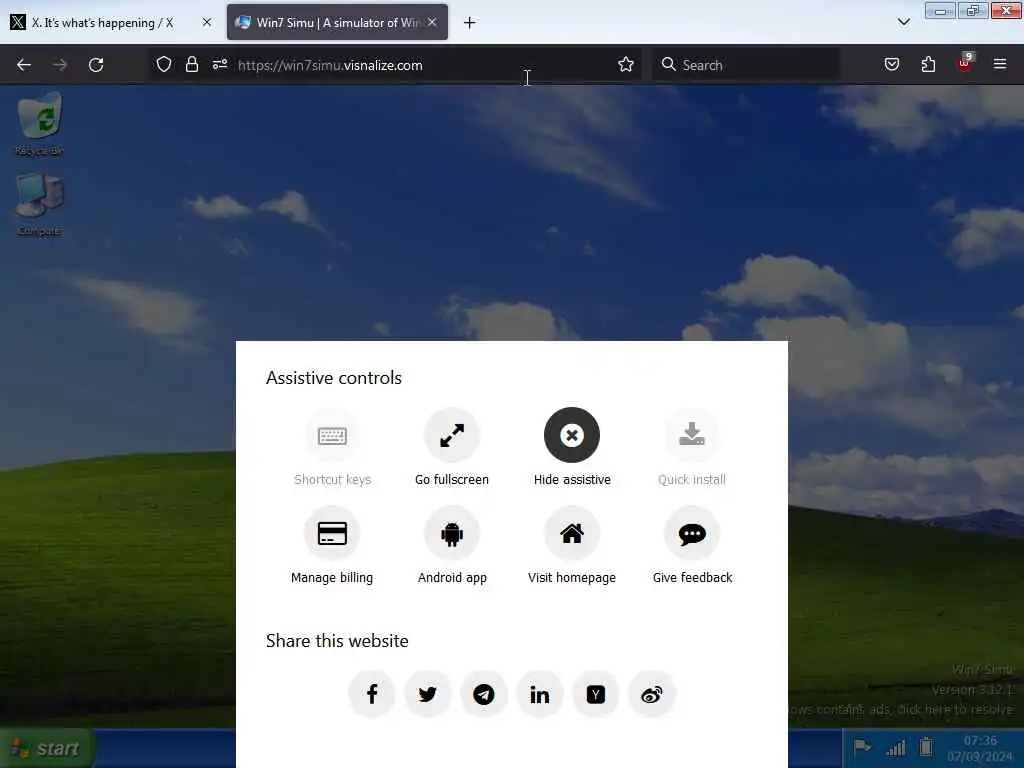Open the Firefox hamburger menu
Image resolution: width=1024 pixels, height=768 pixels.
click(1000, 64)
